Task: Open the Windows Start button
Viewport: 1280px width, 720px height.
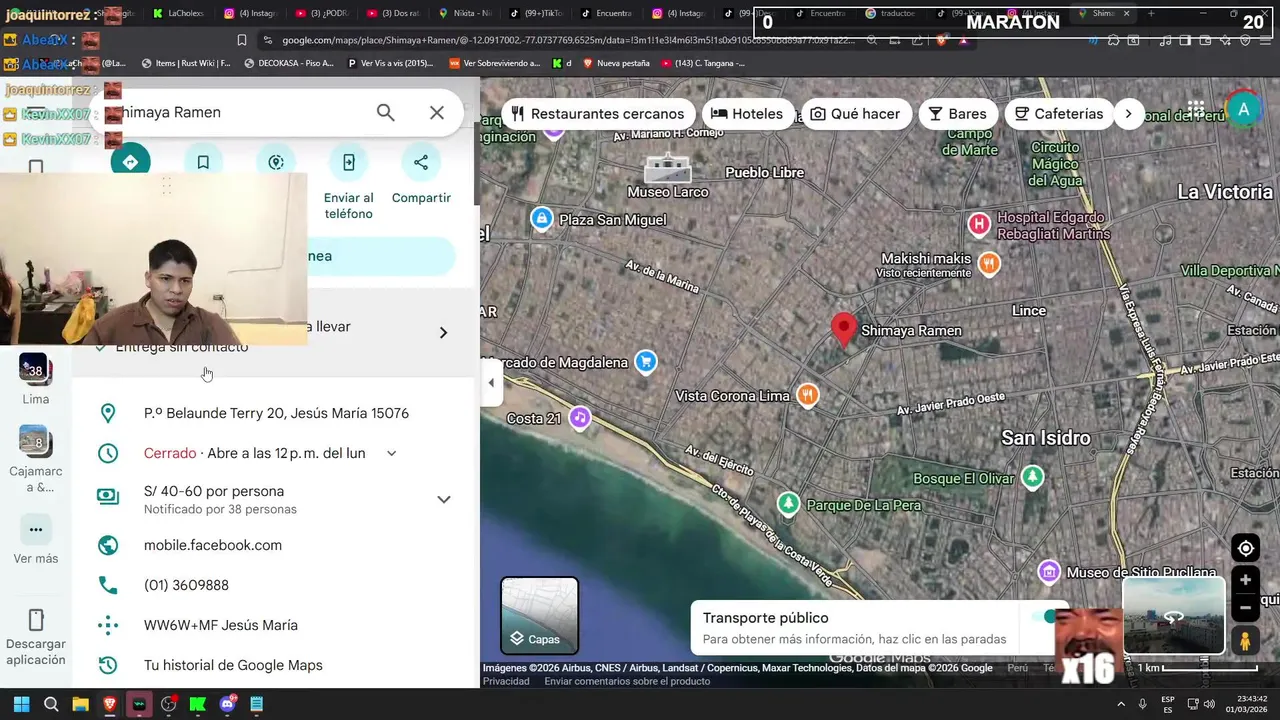Action: pos(21,704)
